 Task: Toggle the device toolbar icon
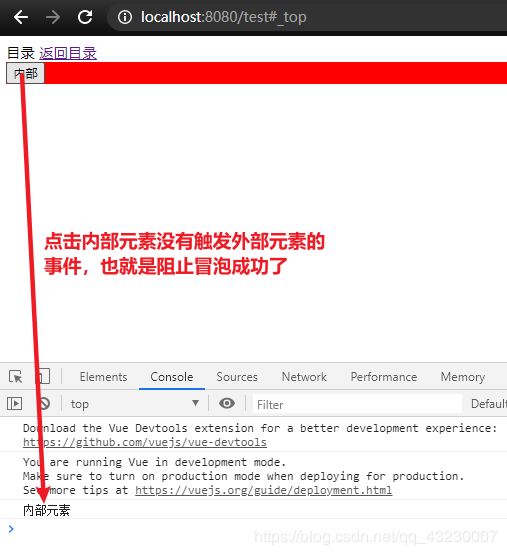tap(42, 376)
